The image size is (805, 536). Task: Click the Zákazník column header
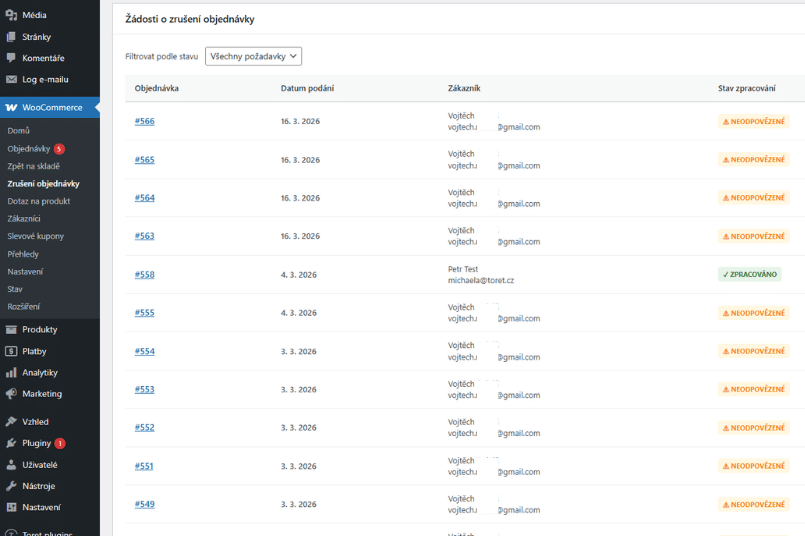point(464,88)
